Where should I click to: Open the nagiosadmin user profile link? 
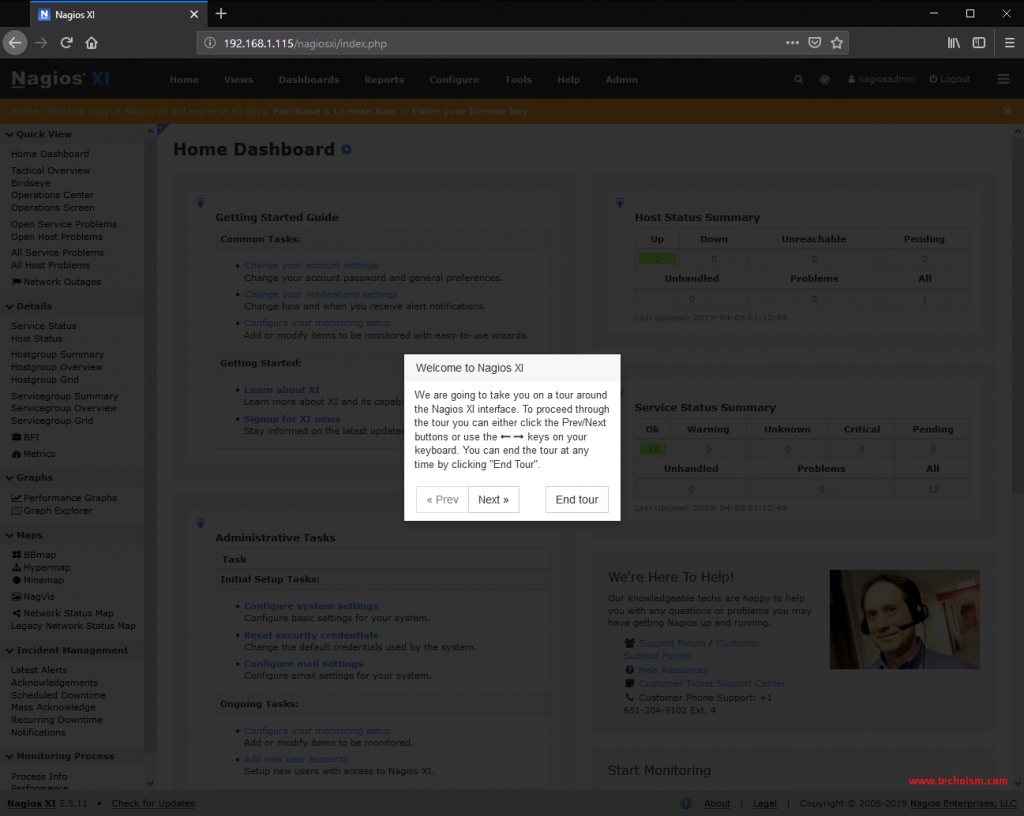click(881, 79)
